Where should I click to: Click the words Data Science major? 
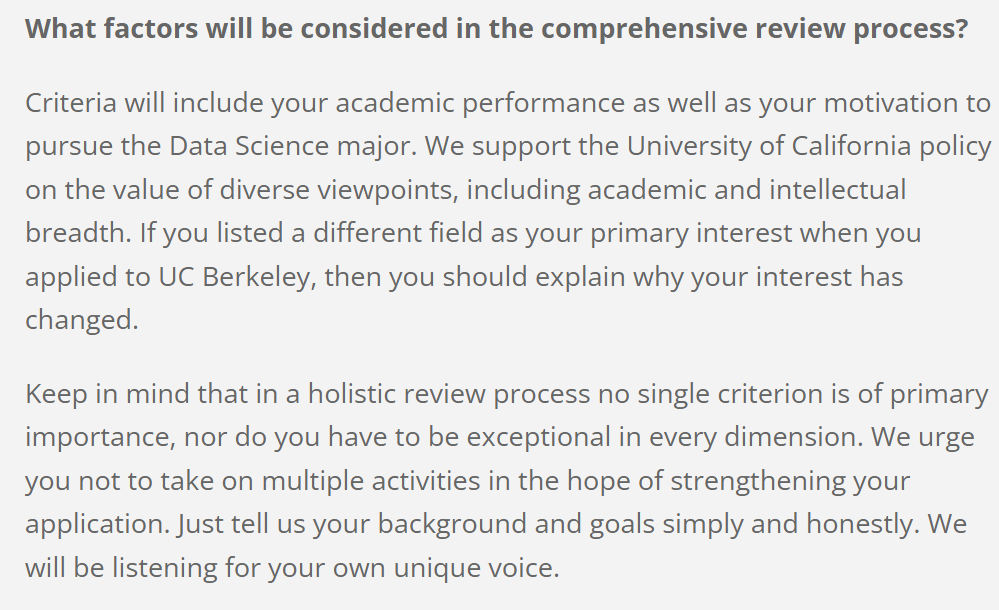(292, 146)
